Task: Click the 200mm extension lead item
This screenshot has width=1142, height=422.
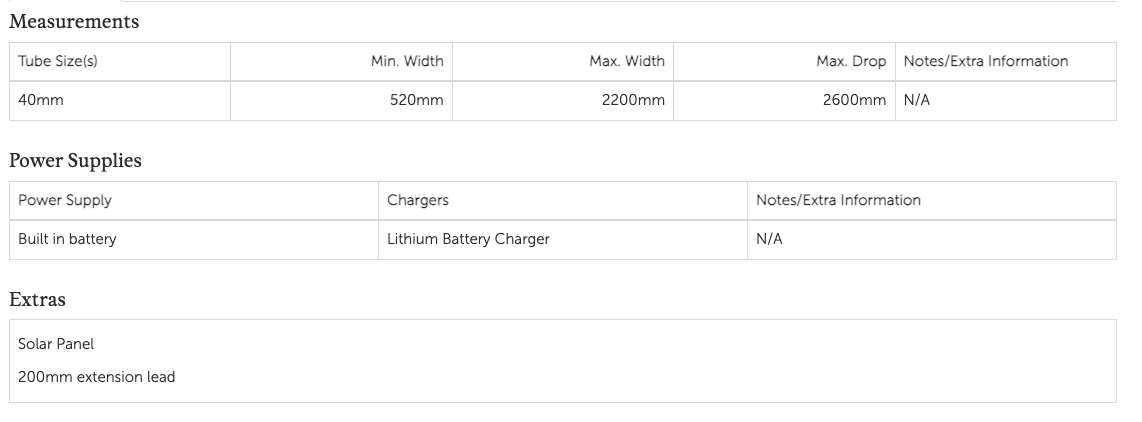Action: pos(96,377)
